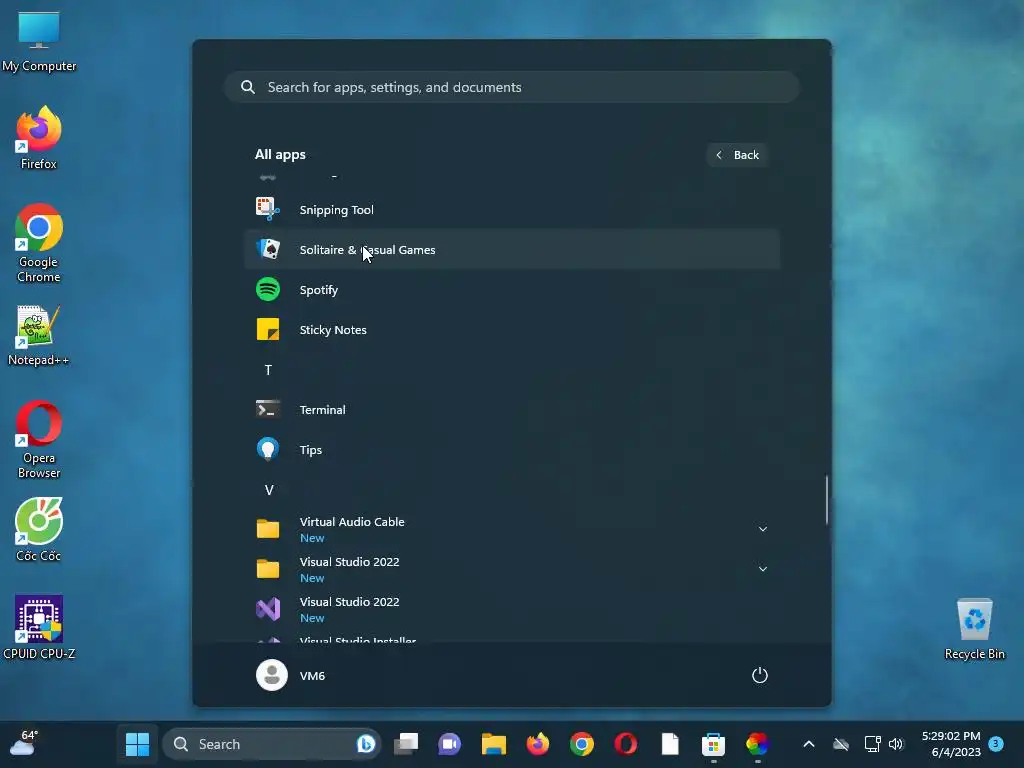Open the Tips app
The image size is (1024, 768).
pyautogui.click(x=511, y=449)
